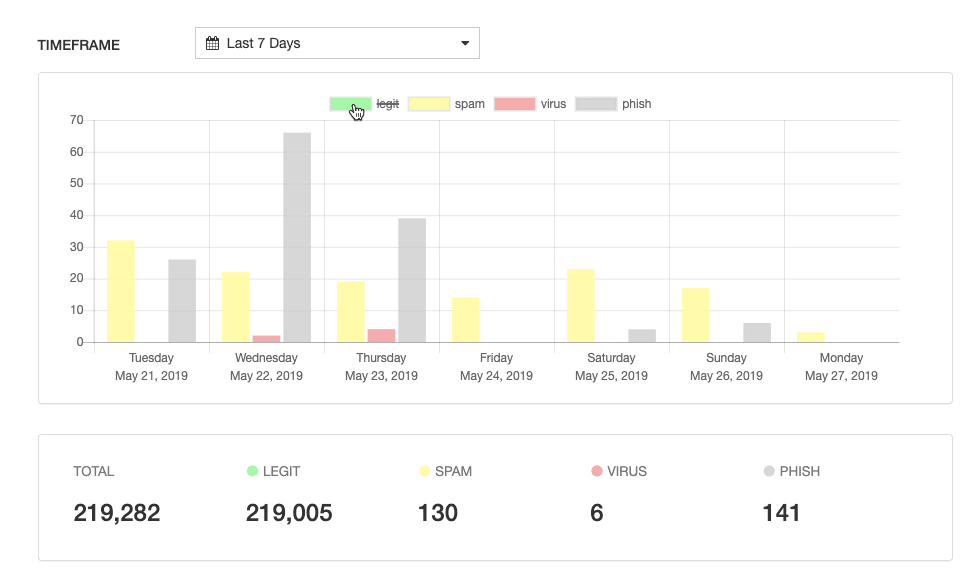This screenshot has width=977, height=580.
Task: Click the TOTAL count of 219,282
Action: (117, 512)
